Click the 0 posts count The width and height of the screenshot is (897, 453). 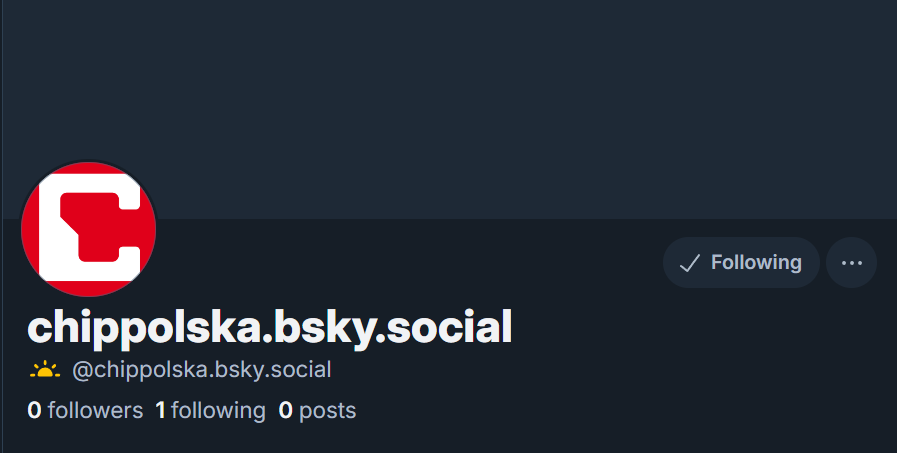coord(317,410)
